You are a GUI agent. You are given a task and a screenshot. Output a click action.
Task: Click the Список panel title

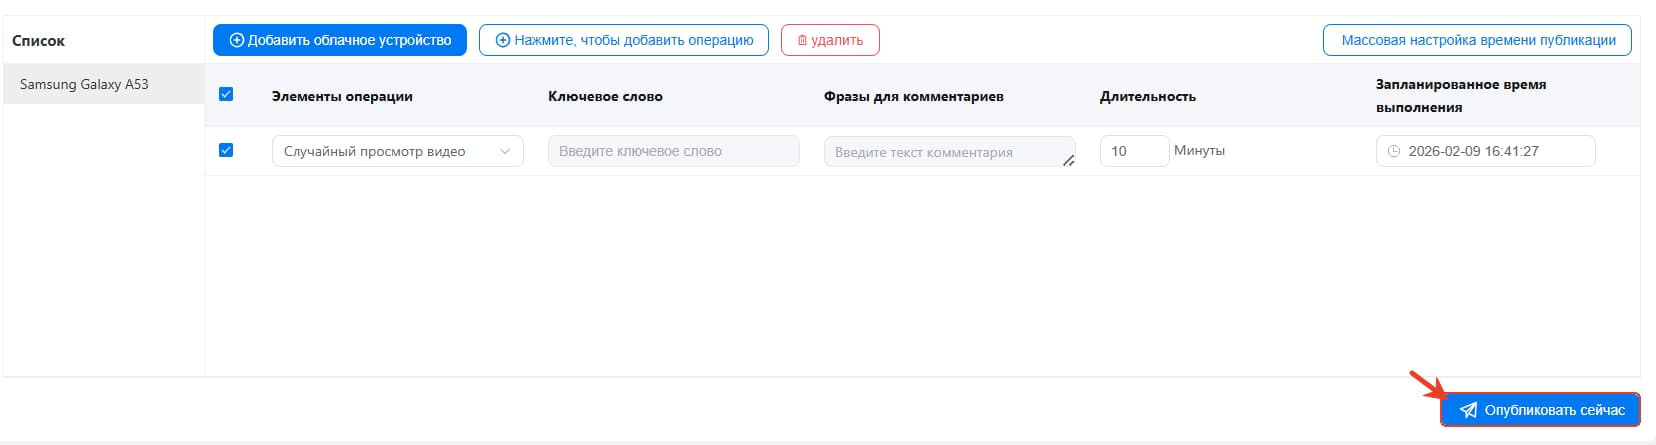(x=38, y=41)
